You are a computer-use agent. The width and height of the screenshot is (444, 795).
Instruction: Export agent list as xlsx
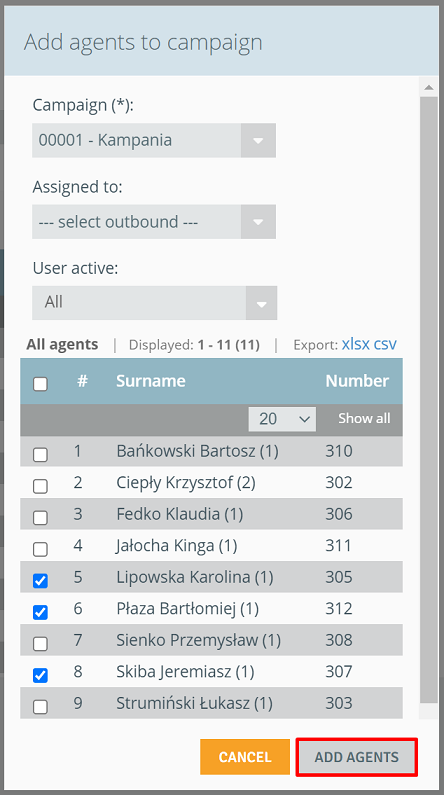(356, 344)
